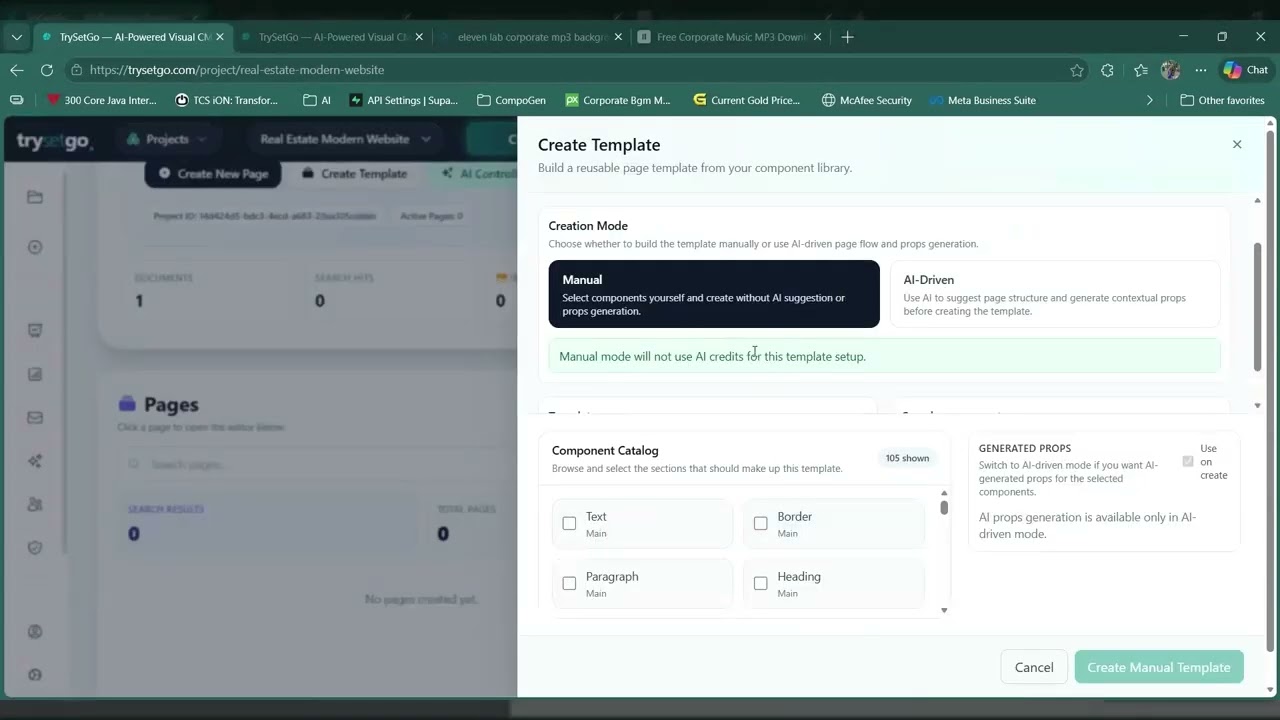Open Other favorites folder

click(1222, 100)
